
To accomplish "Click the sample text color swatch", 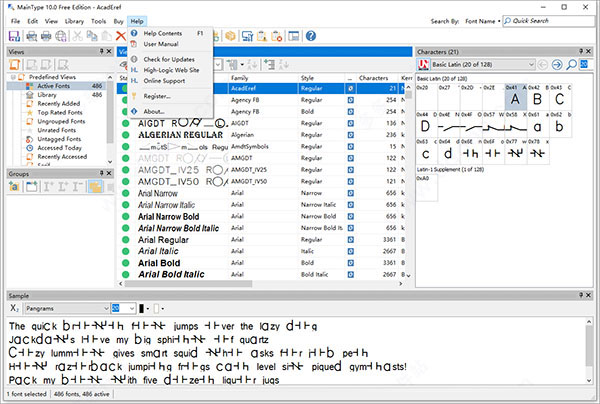I will click(x=142, y=309).
